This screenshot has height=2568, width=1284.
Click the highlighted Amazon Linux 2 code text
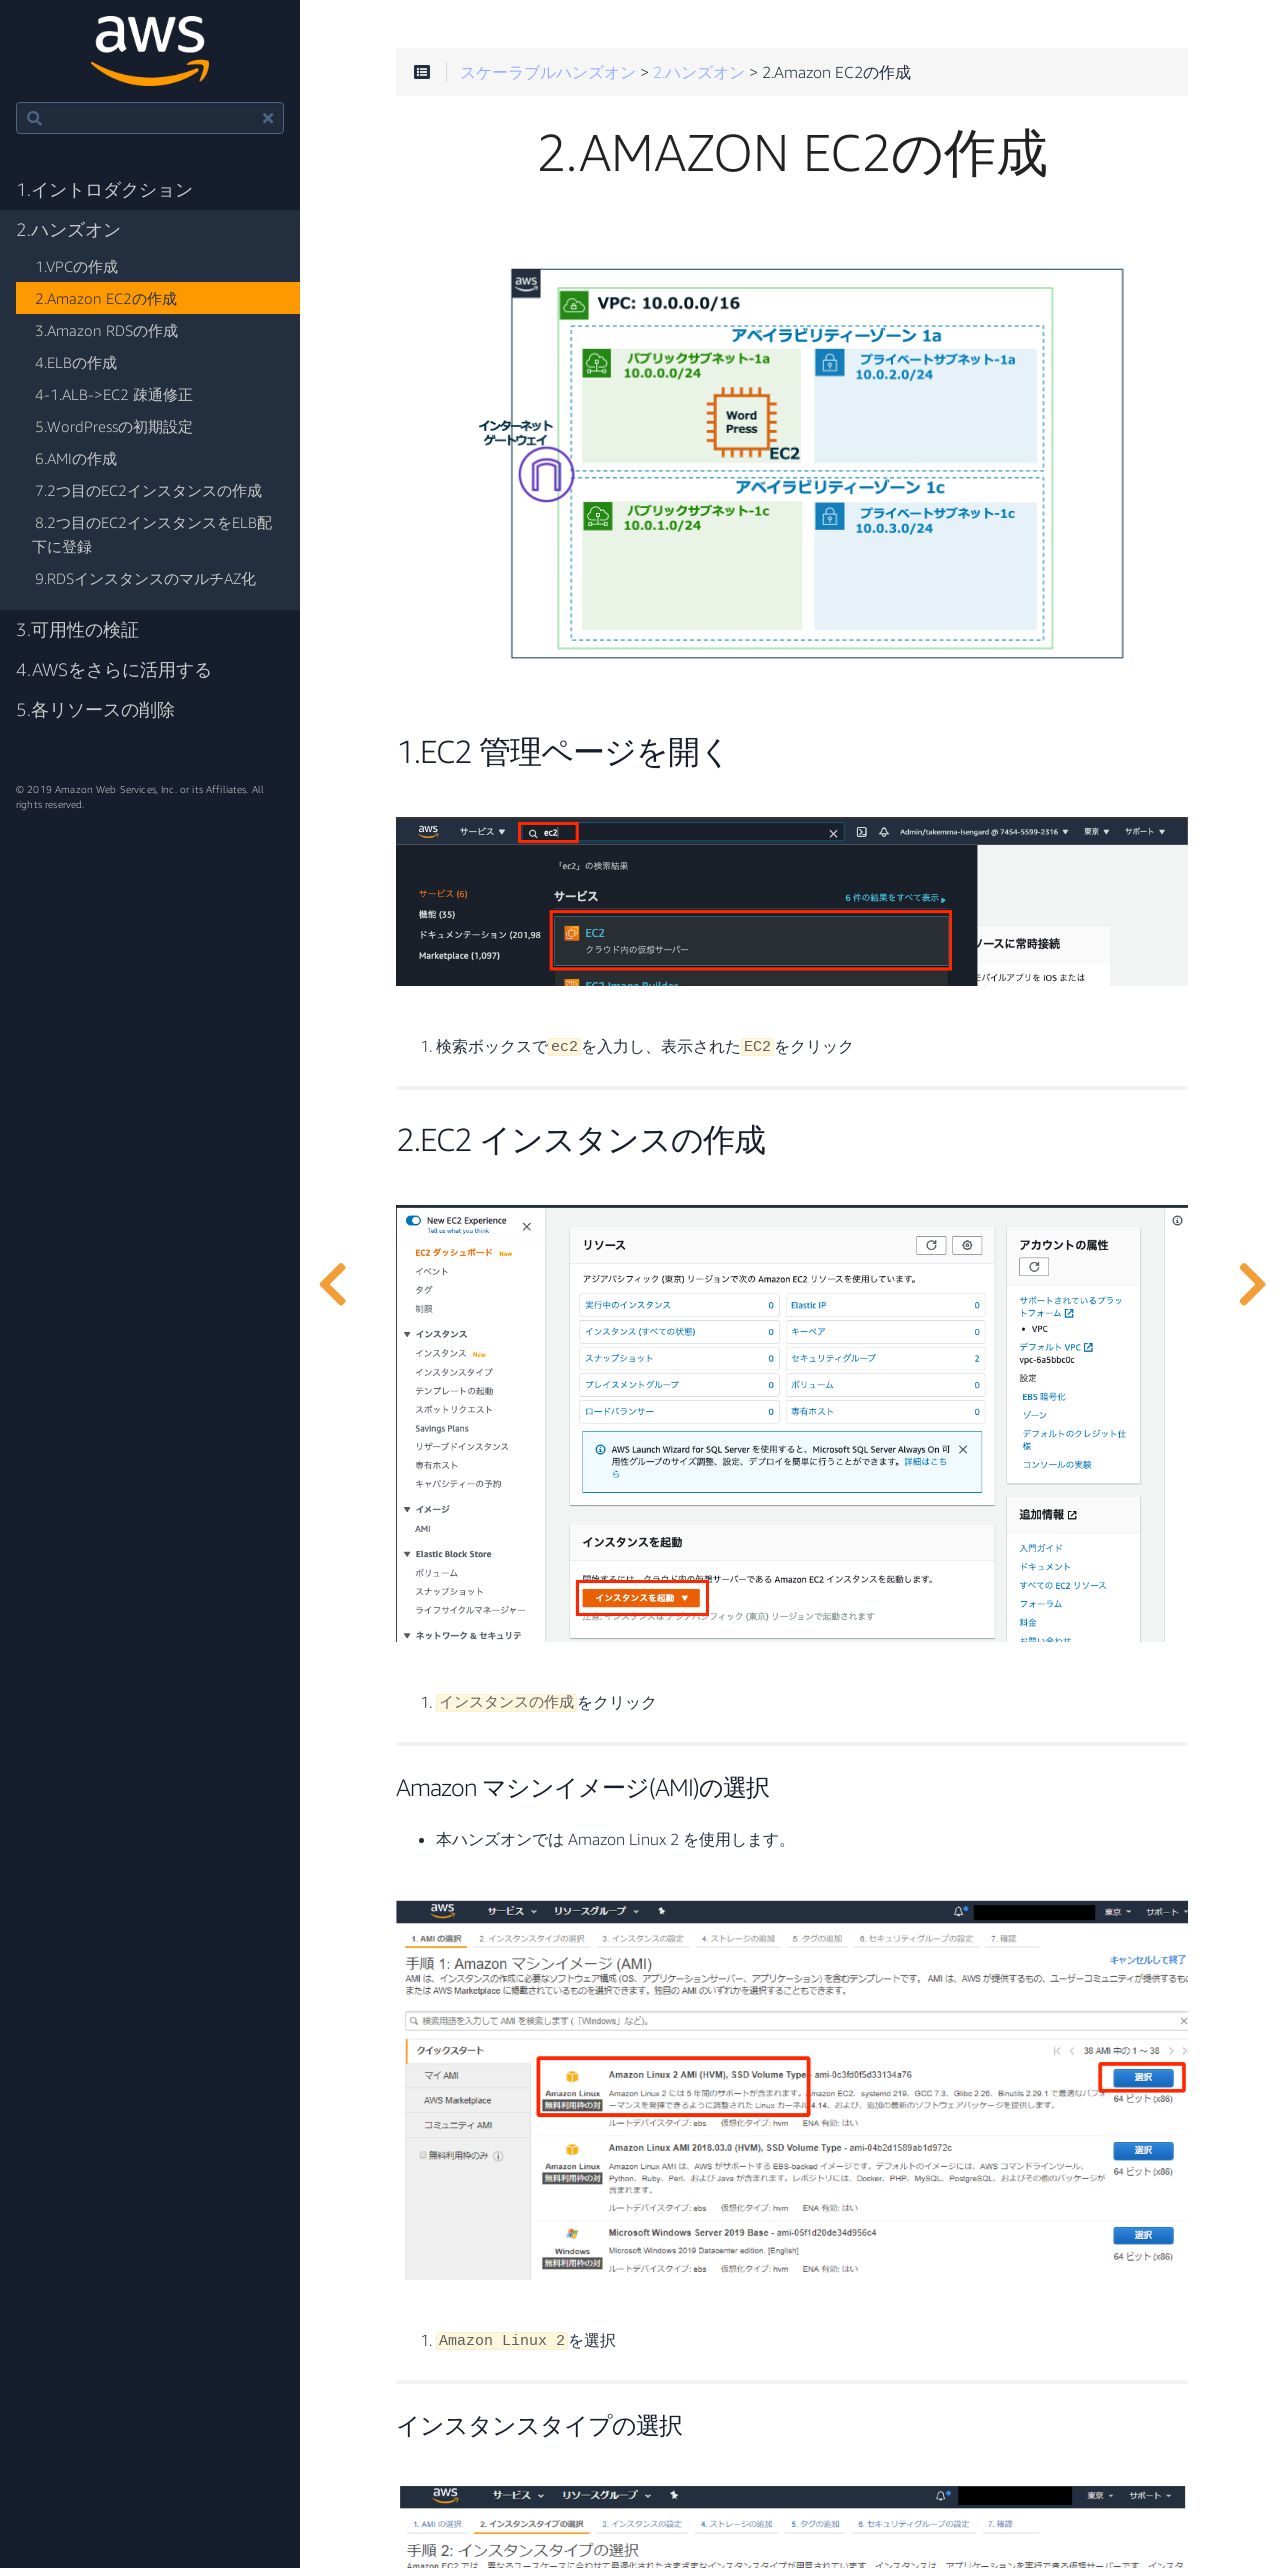[502, 2340]
